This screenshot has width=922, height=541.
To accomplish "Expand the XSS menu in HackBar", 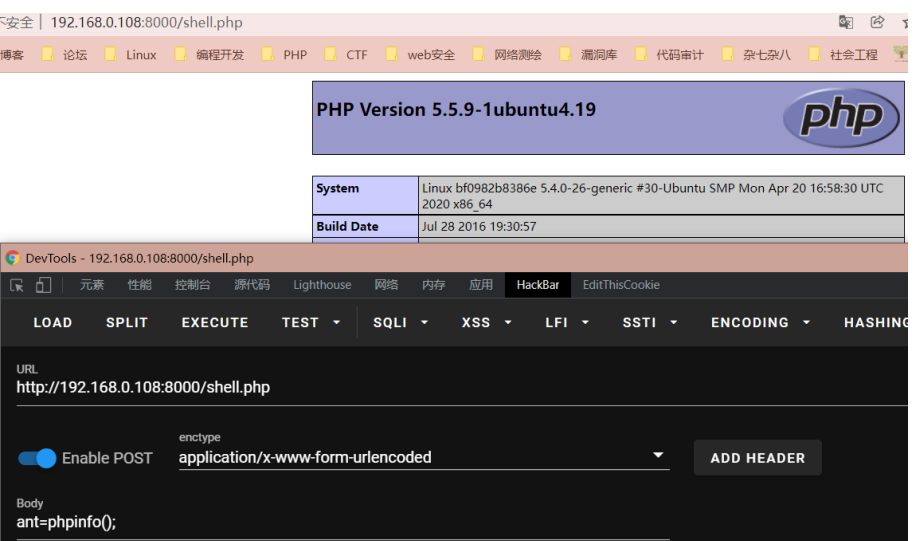I will click(486, 322).
